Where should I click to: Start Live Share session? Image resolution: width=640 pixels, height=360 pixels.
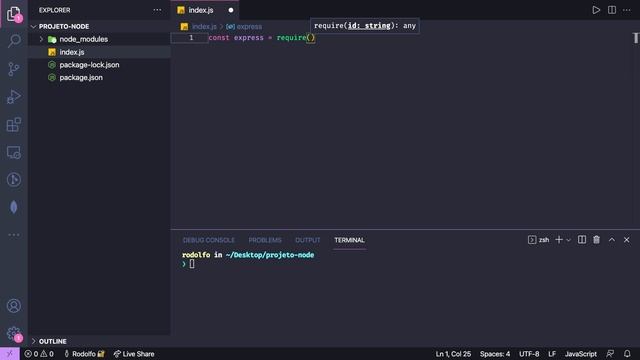point(134,354)
